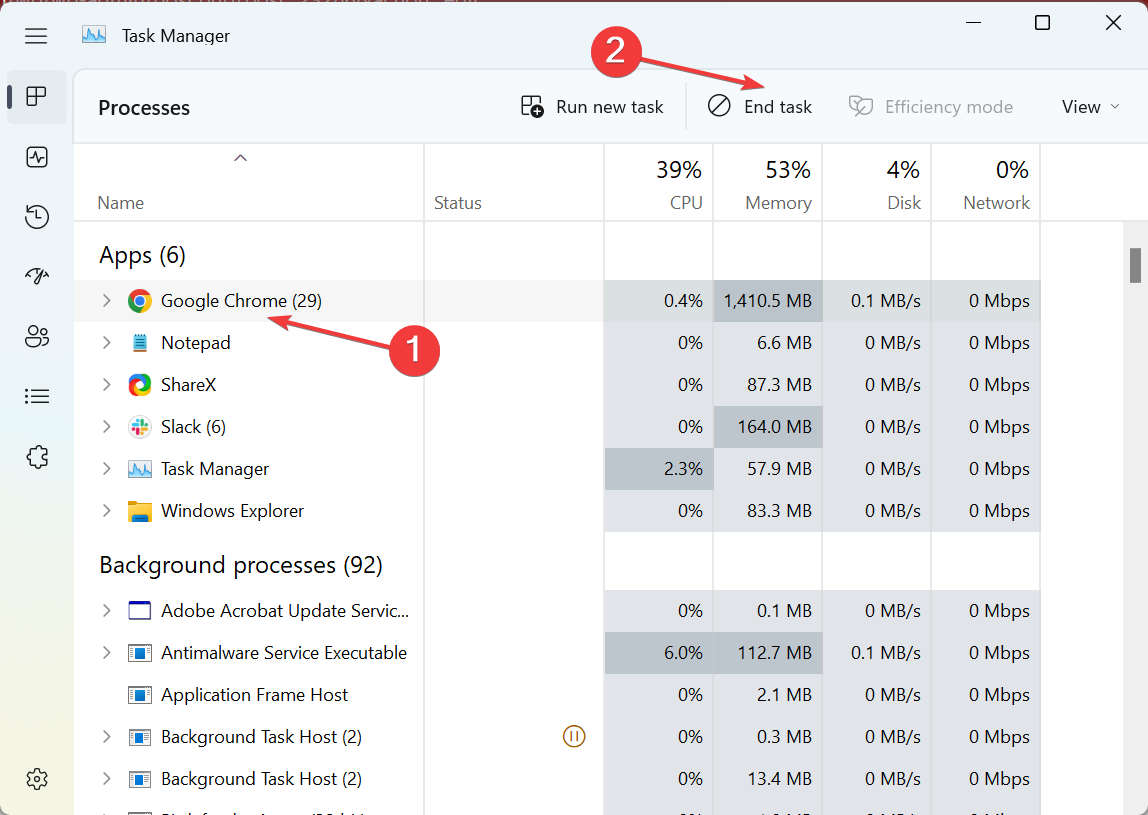Click the Adobe Acrobat Update Service icon
This screenshot has height=815, width=1148.
(x=139, y=611)
